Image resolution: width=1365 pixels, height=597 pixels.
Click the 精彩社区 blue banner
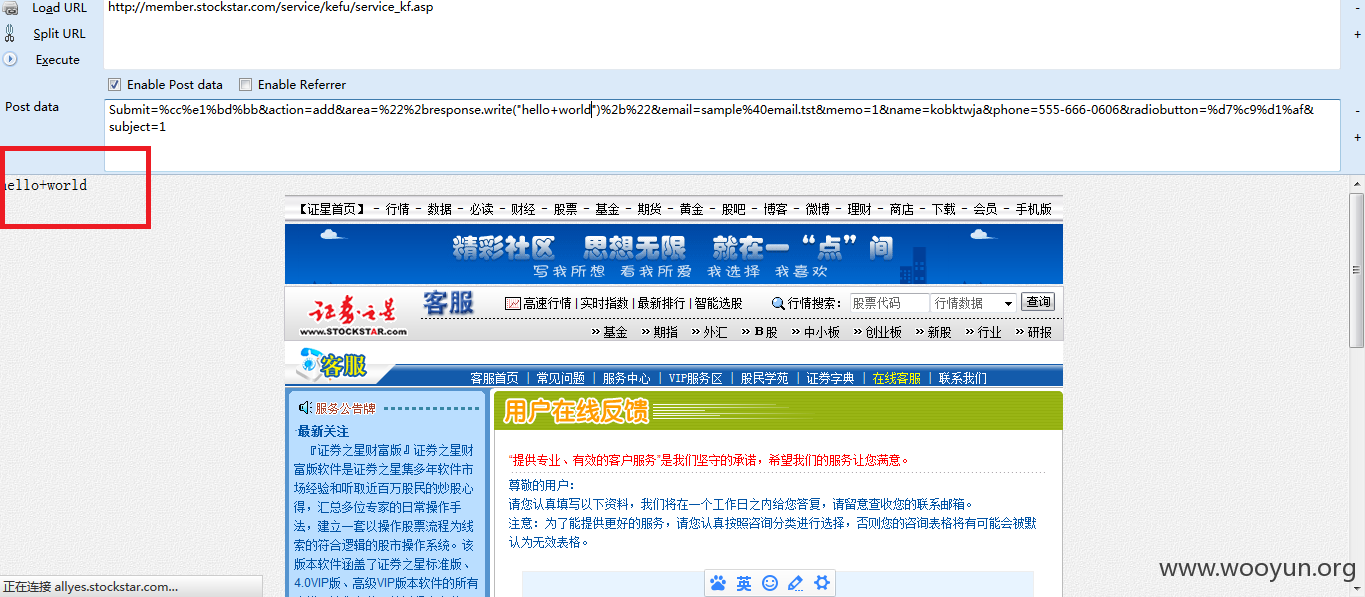(x=673, y=254)
